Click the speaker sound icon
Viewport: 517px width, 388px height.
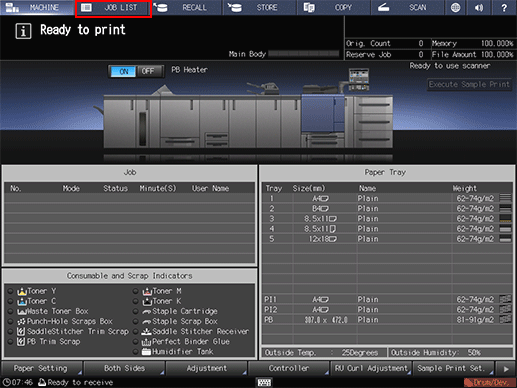[479, 7]
